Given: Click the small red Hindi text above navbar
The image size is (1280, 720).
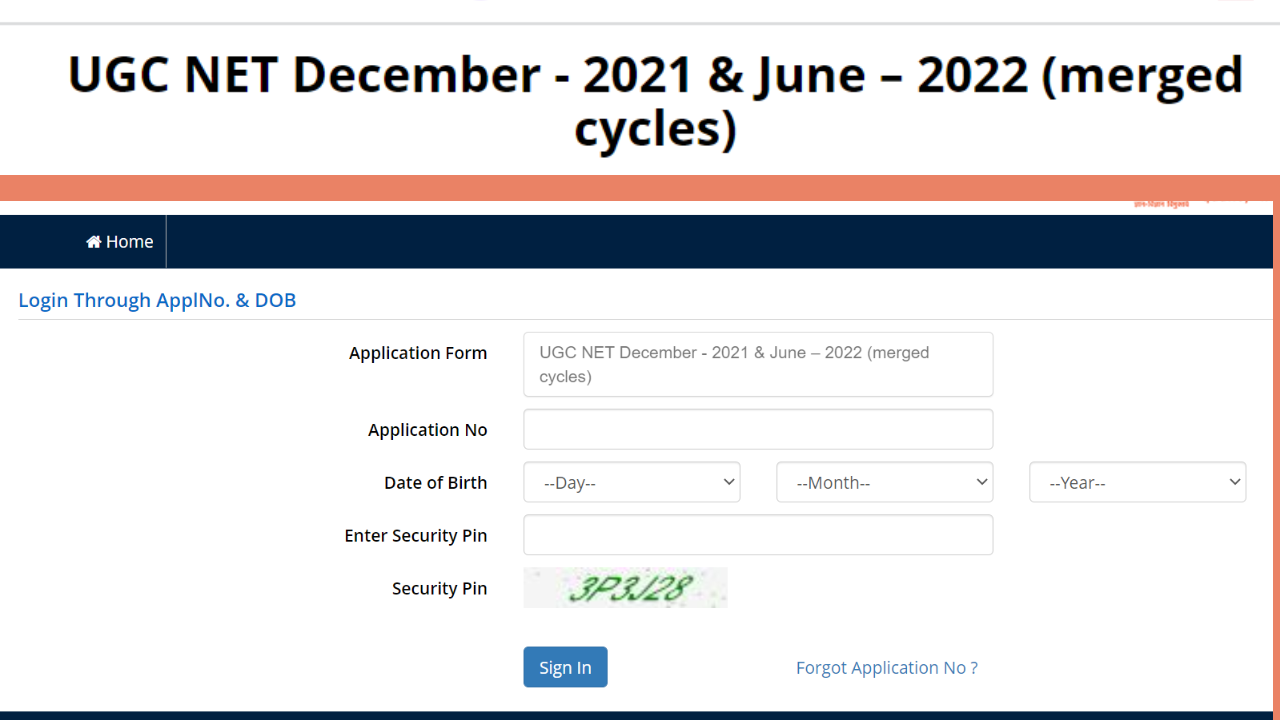Looking at the screenshot, I should click(1161, 205).
